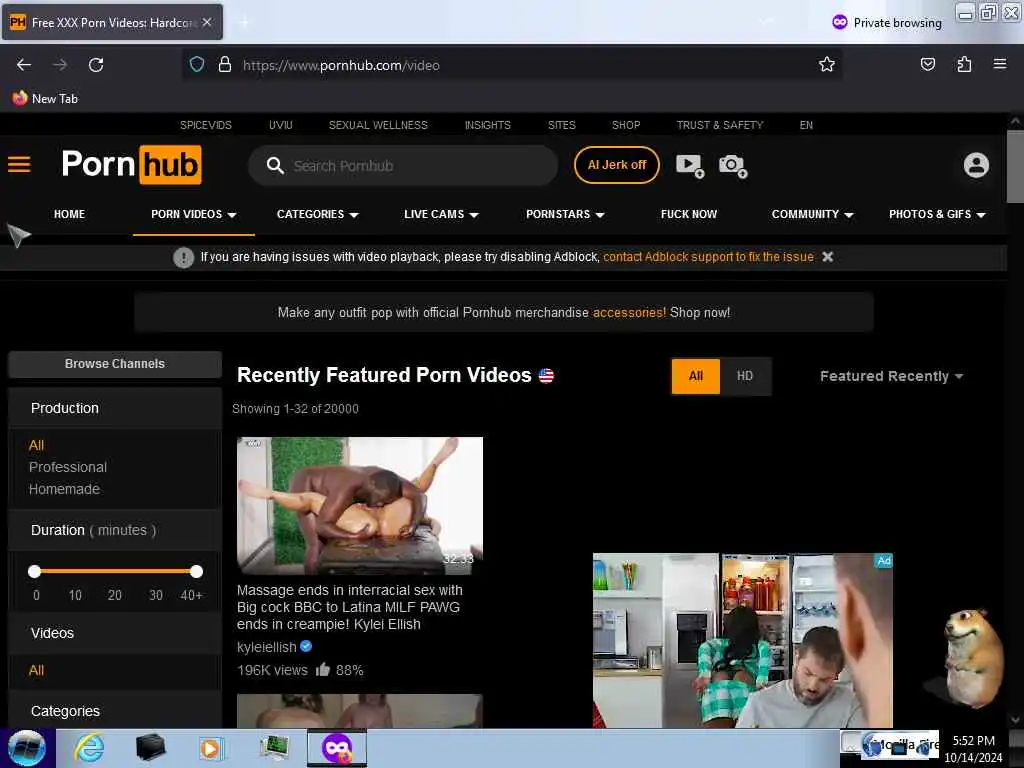
Task: Click the Browse Channels button
Action: tap(115, 364)
